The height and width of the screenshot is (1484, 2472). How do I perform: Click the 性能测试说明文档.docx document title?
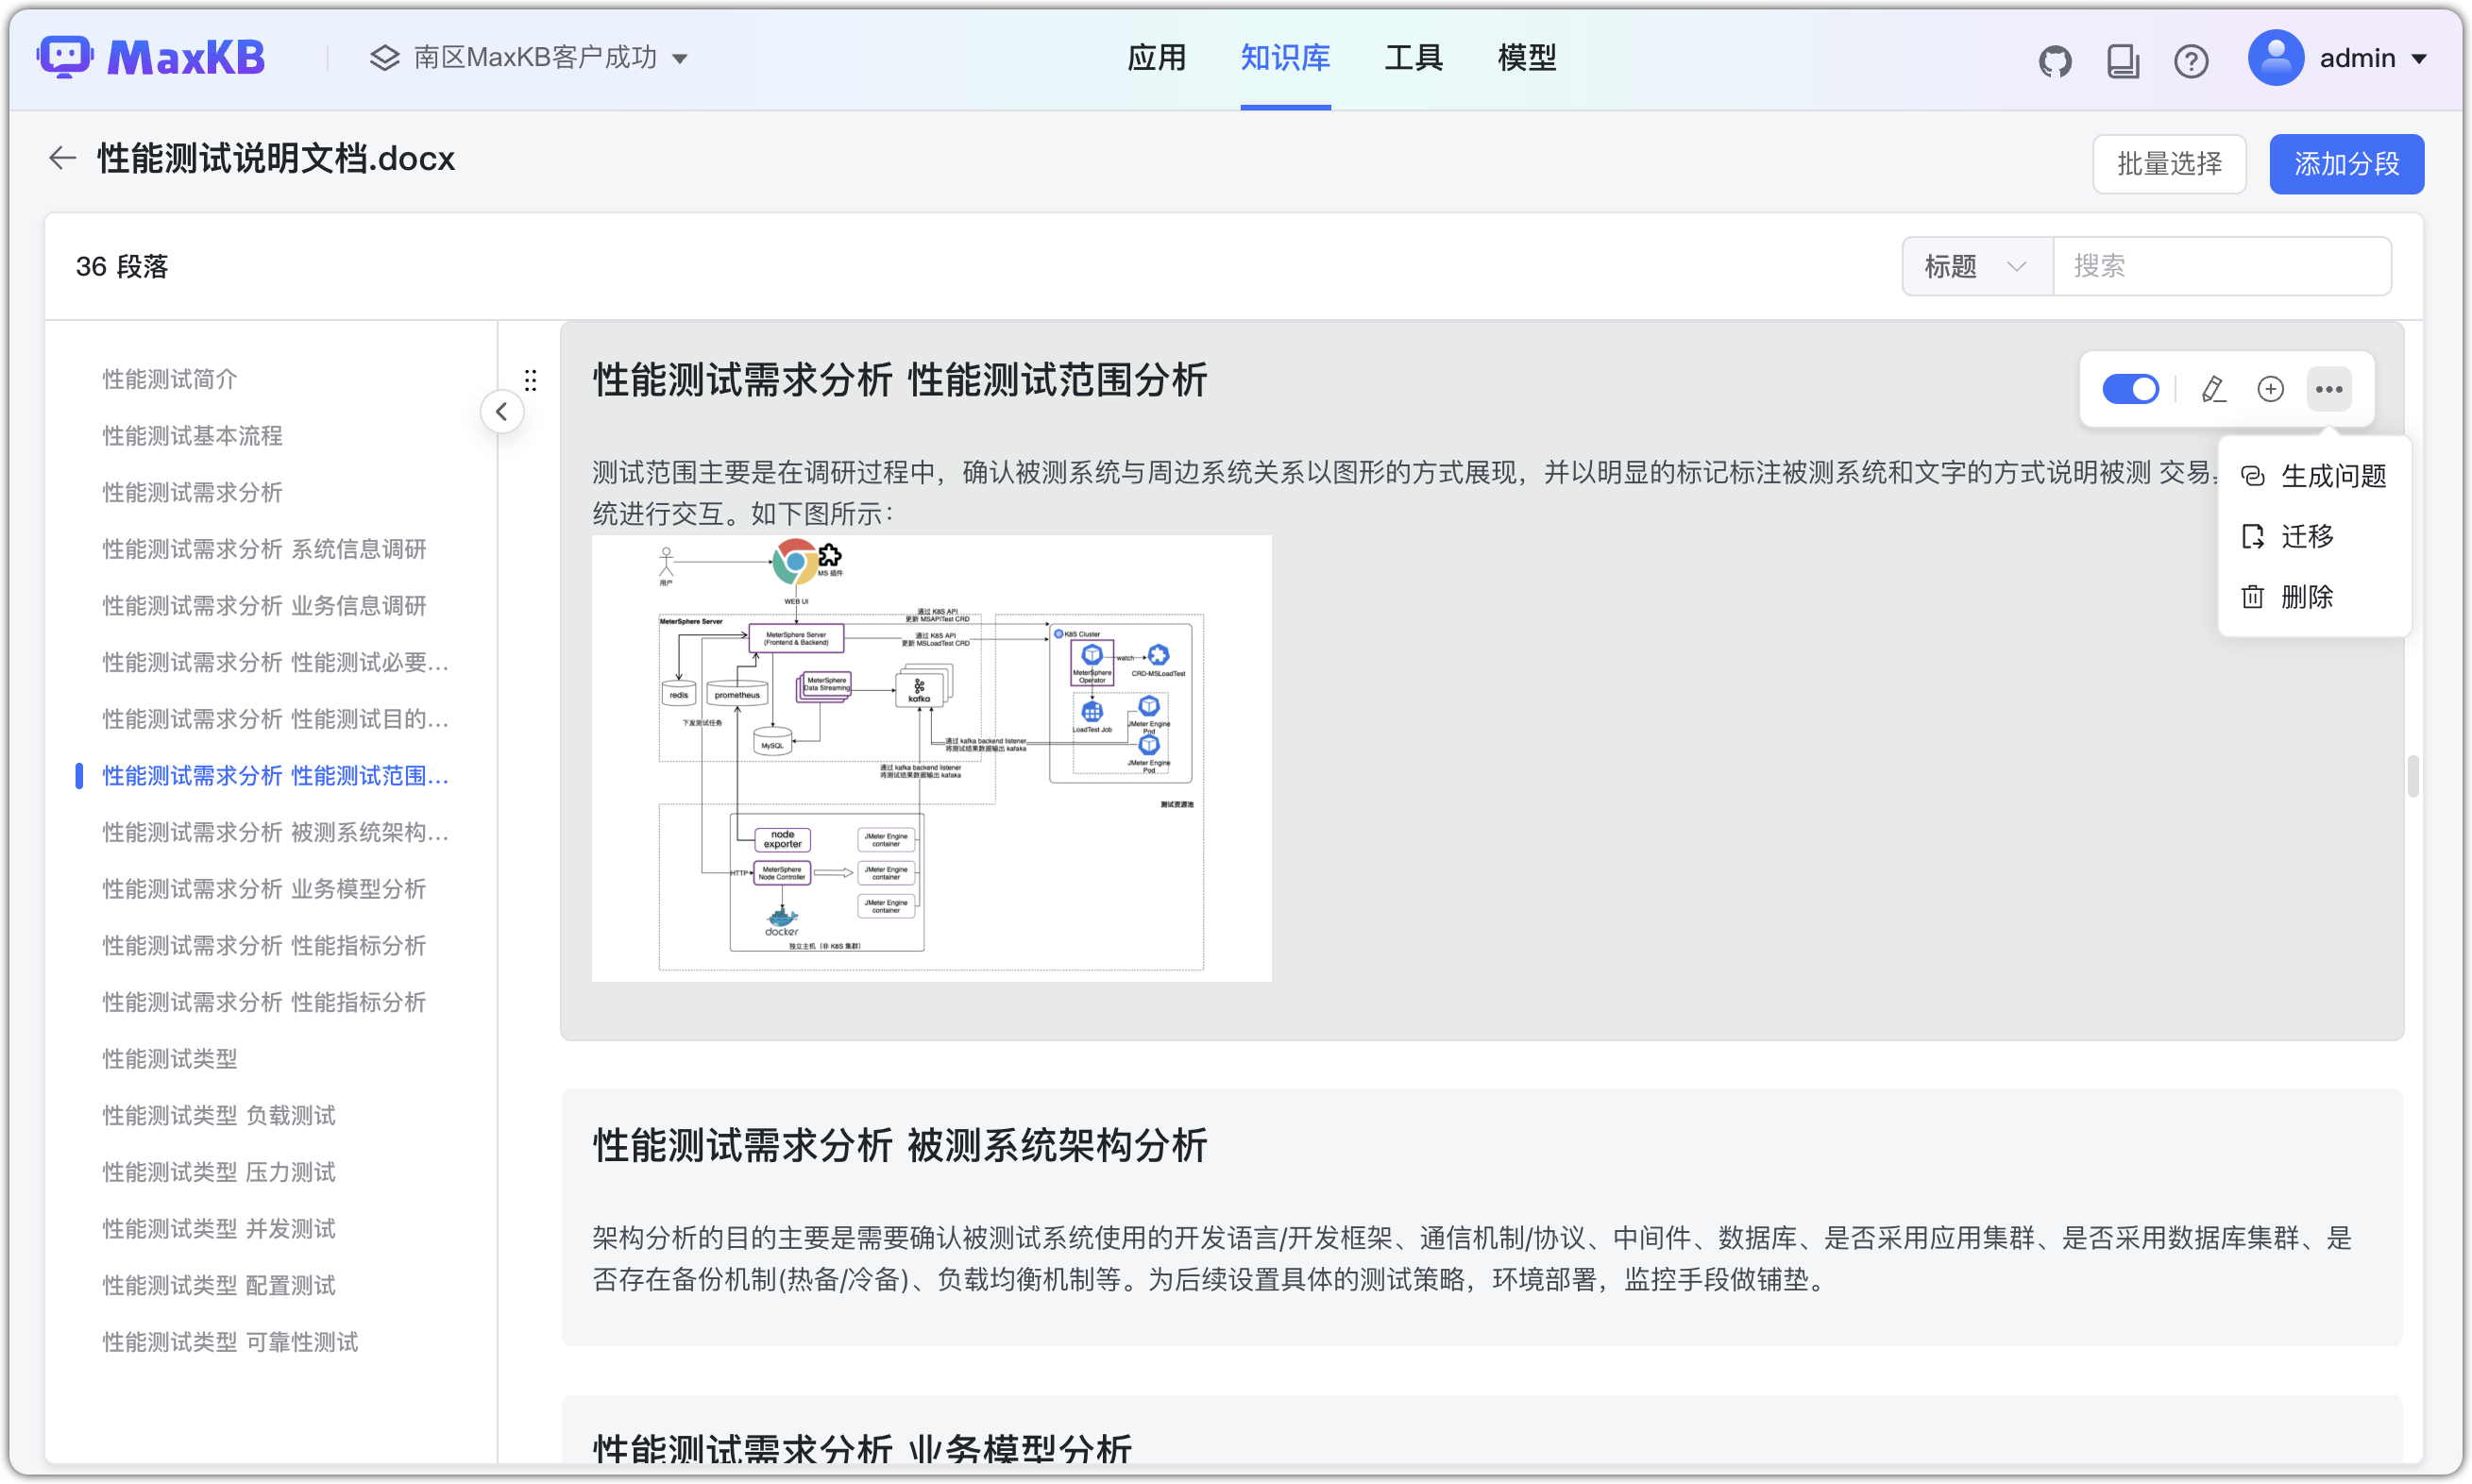coord(276,158)
